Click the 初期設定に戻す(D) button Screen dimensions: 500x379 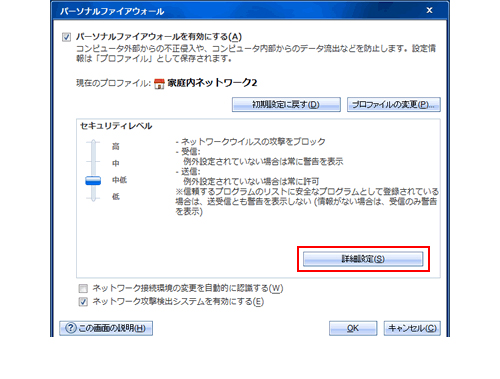point(286,105)
